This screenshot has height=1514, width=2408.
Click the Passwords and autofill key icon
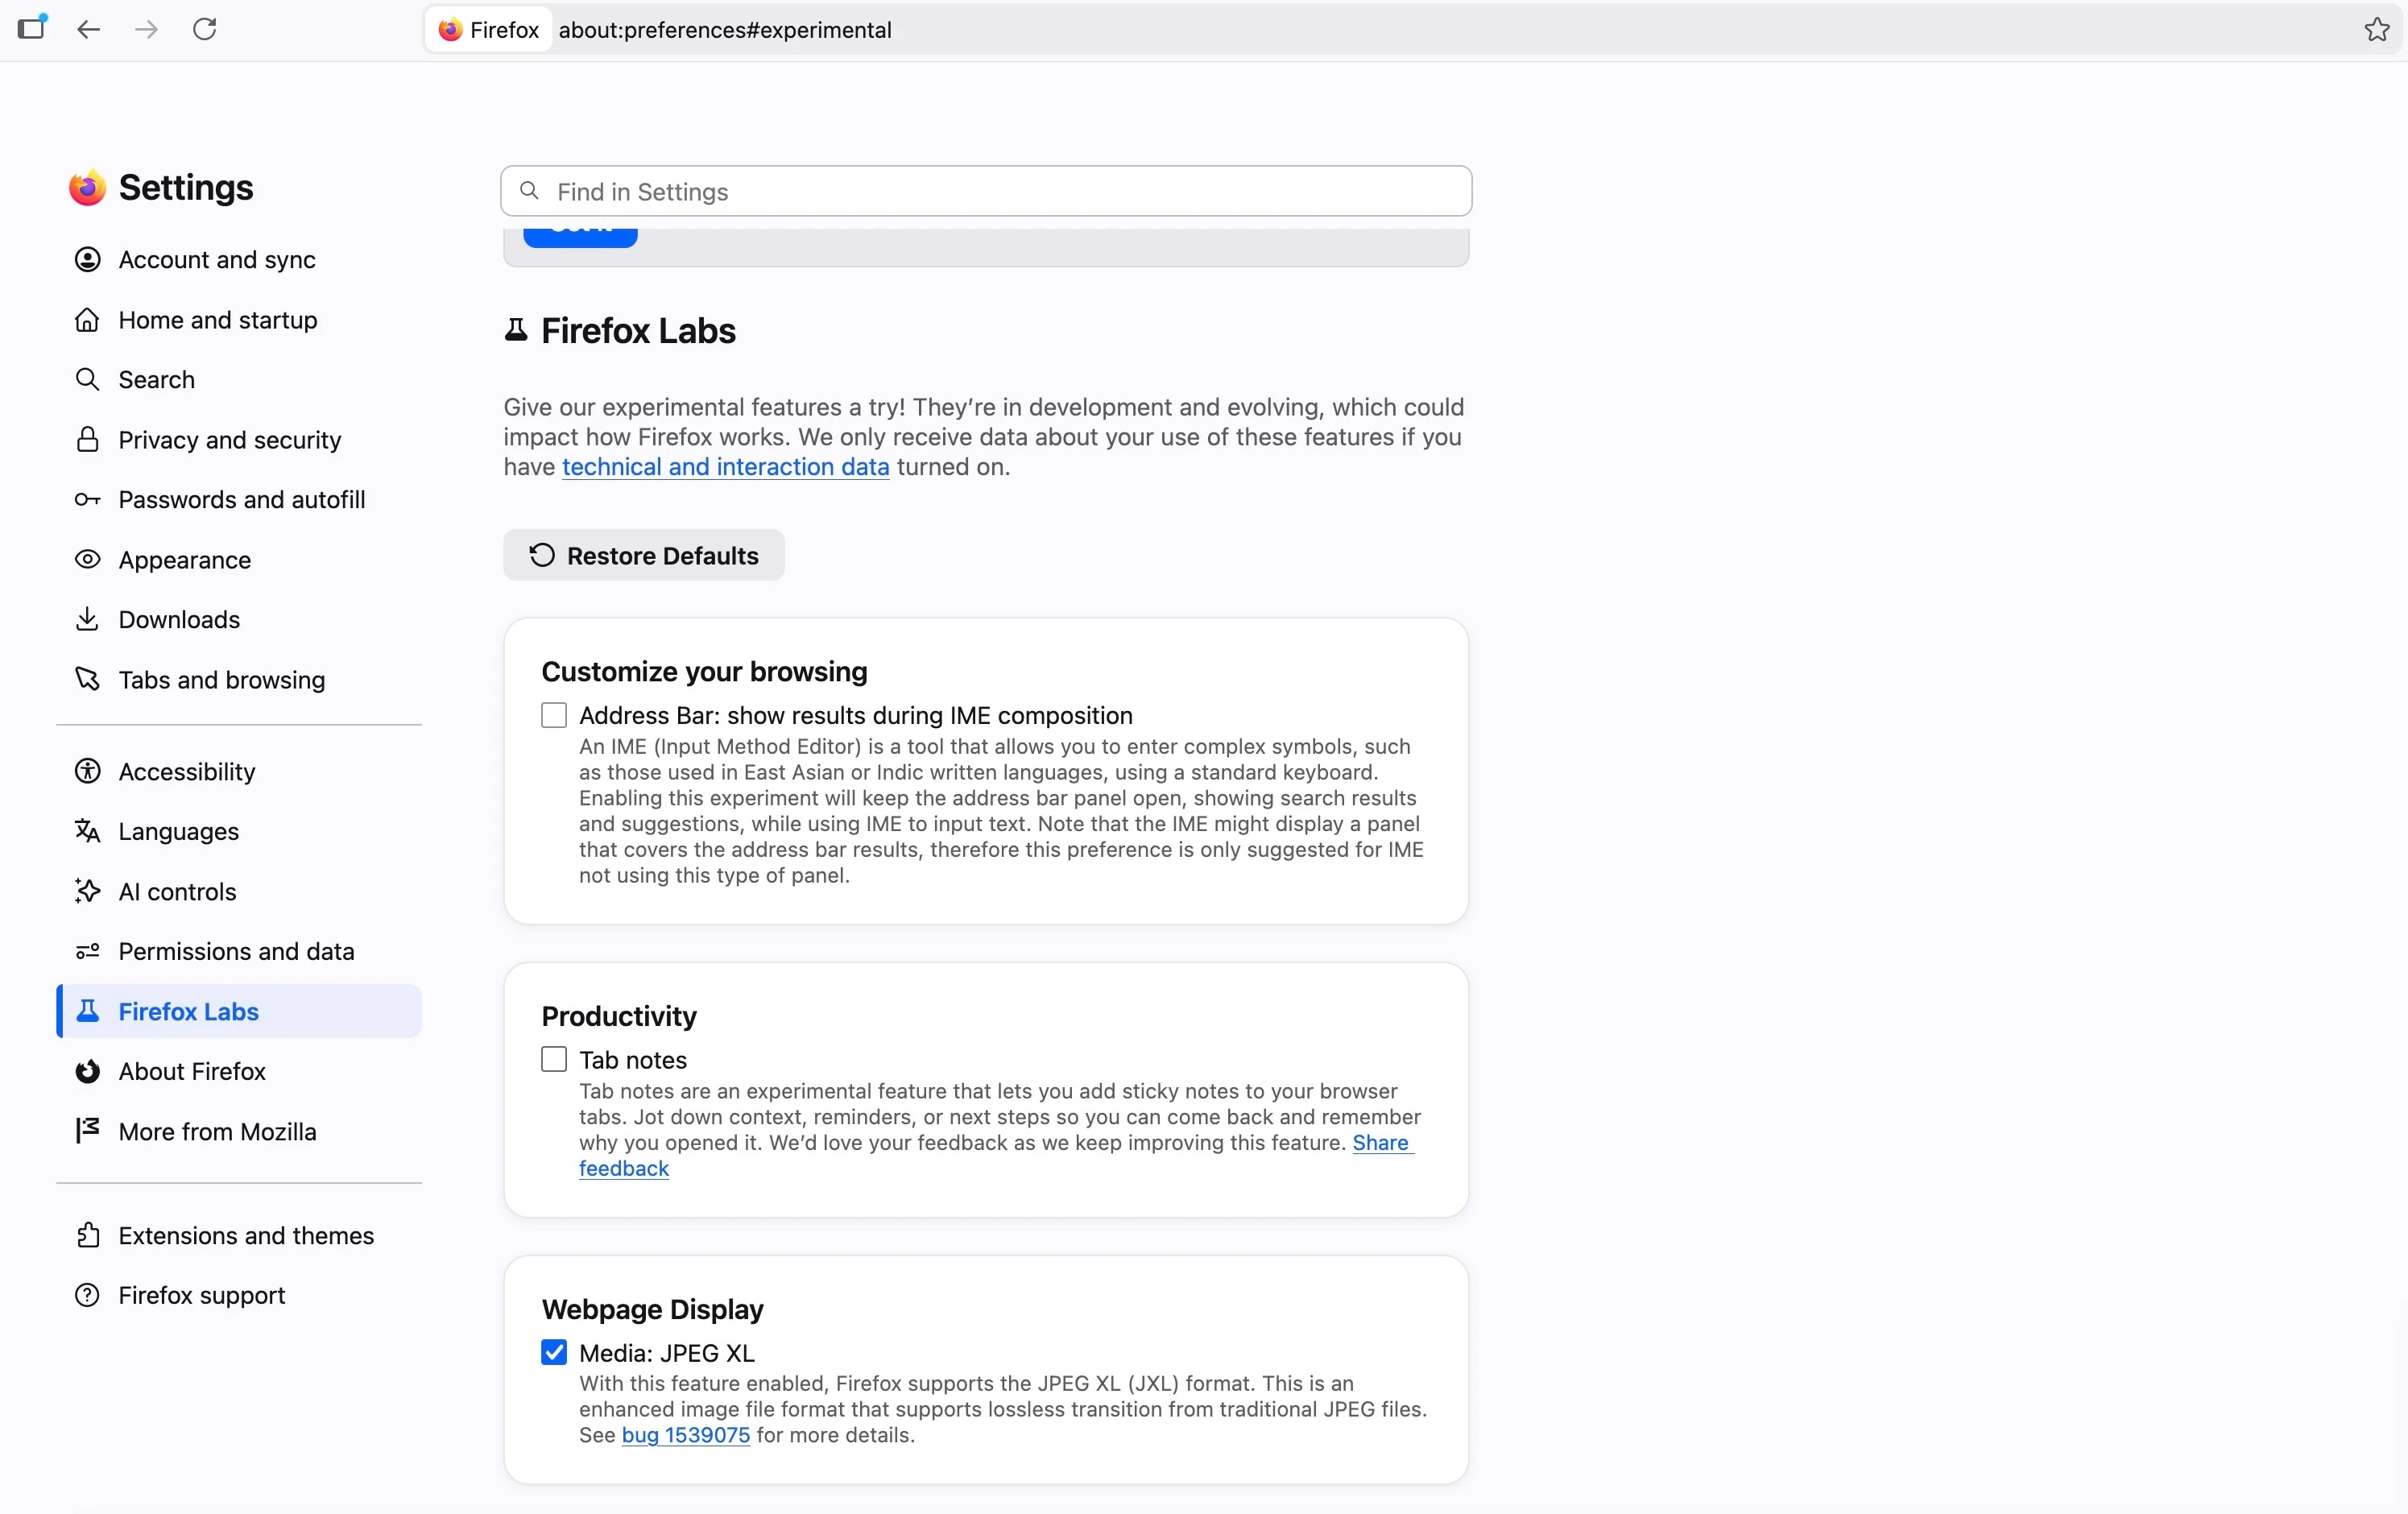(88, 500)
